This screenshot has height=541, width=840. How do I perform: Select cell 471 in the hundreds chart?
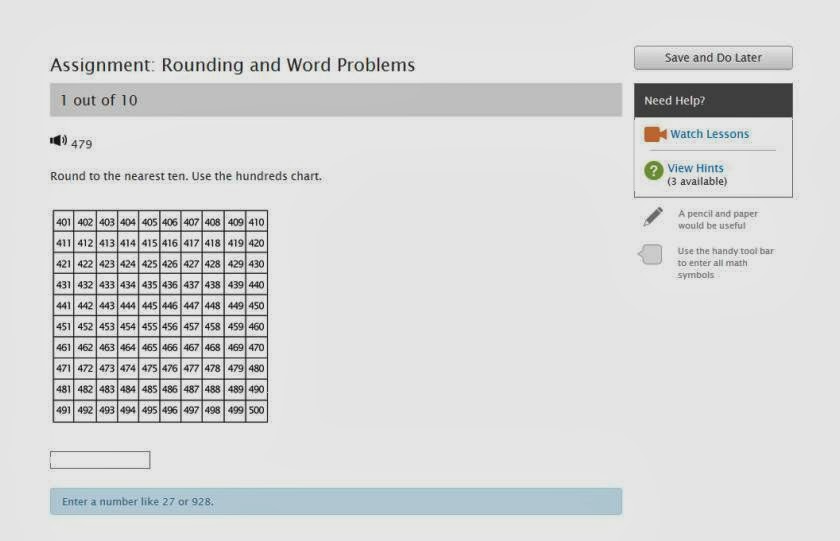[x=63, y=369]
